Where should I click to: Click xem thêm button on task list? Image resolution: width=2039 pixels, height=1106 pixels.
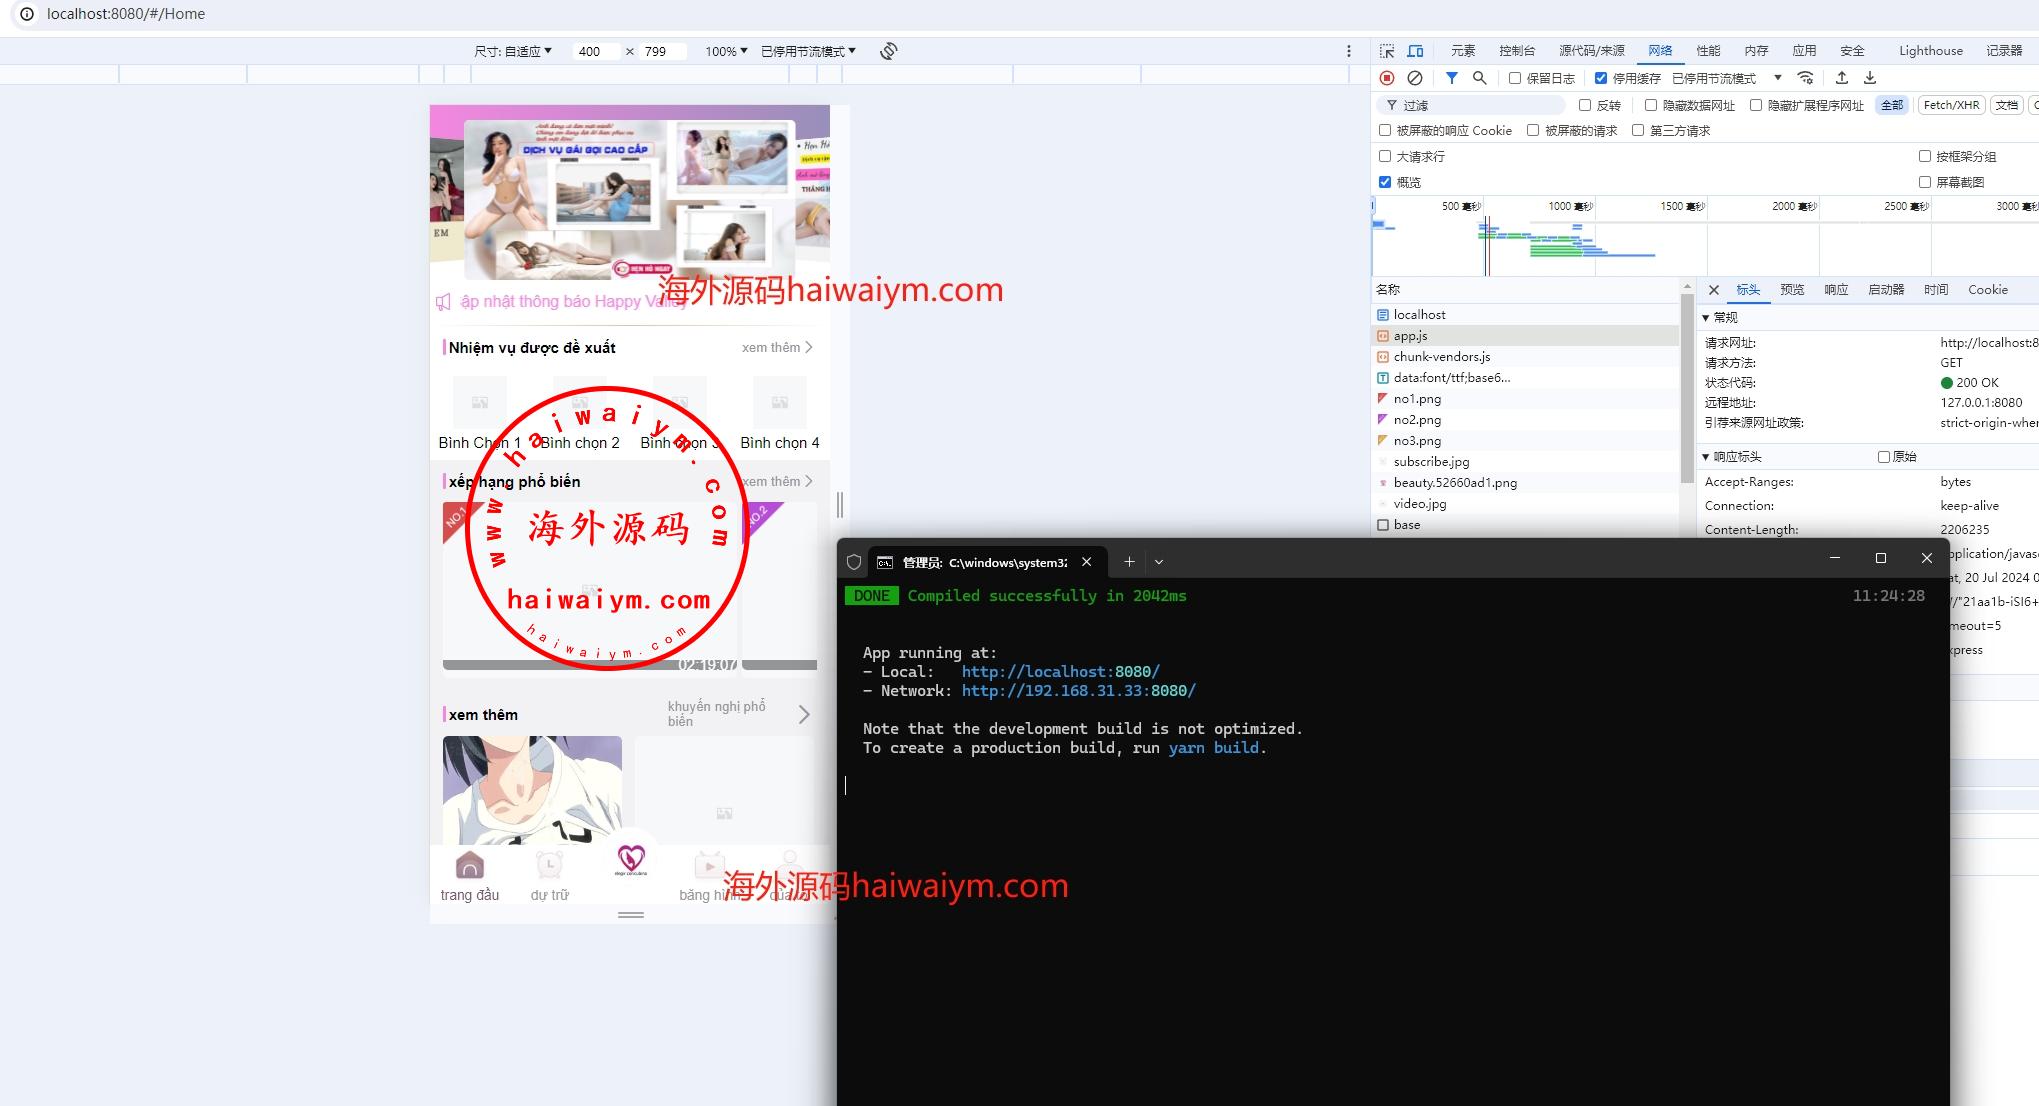[771, 346]
